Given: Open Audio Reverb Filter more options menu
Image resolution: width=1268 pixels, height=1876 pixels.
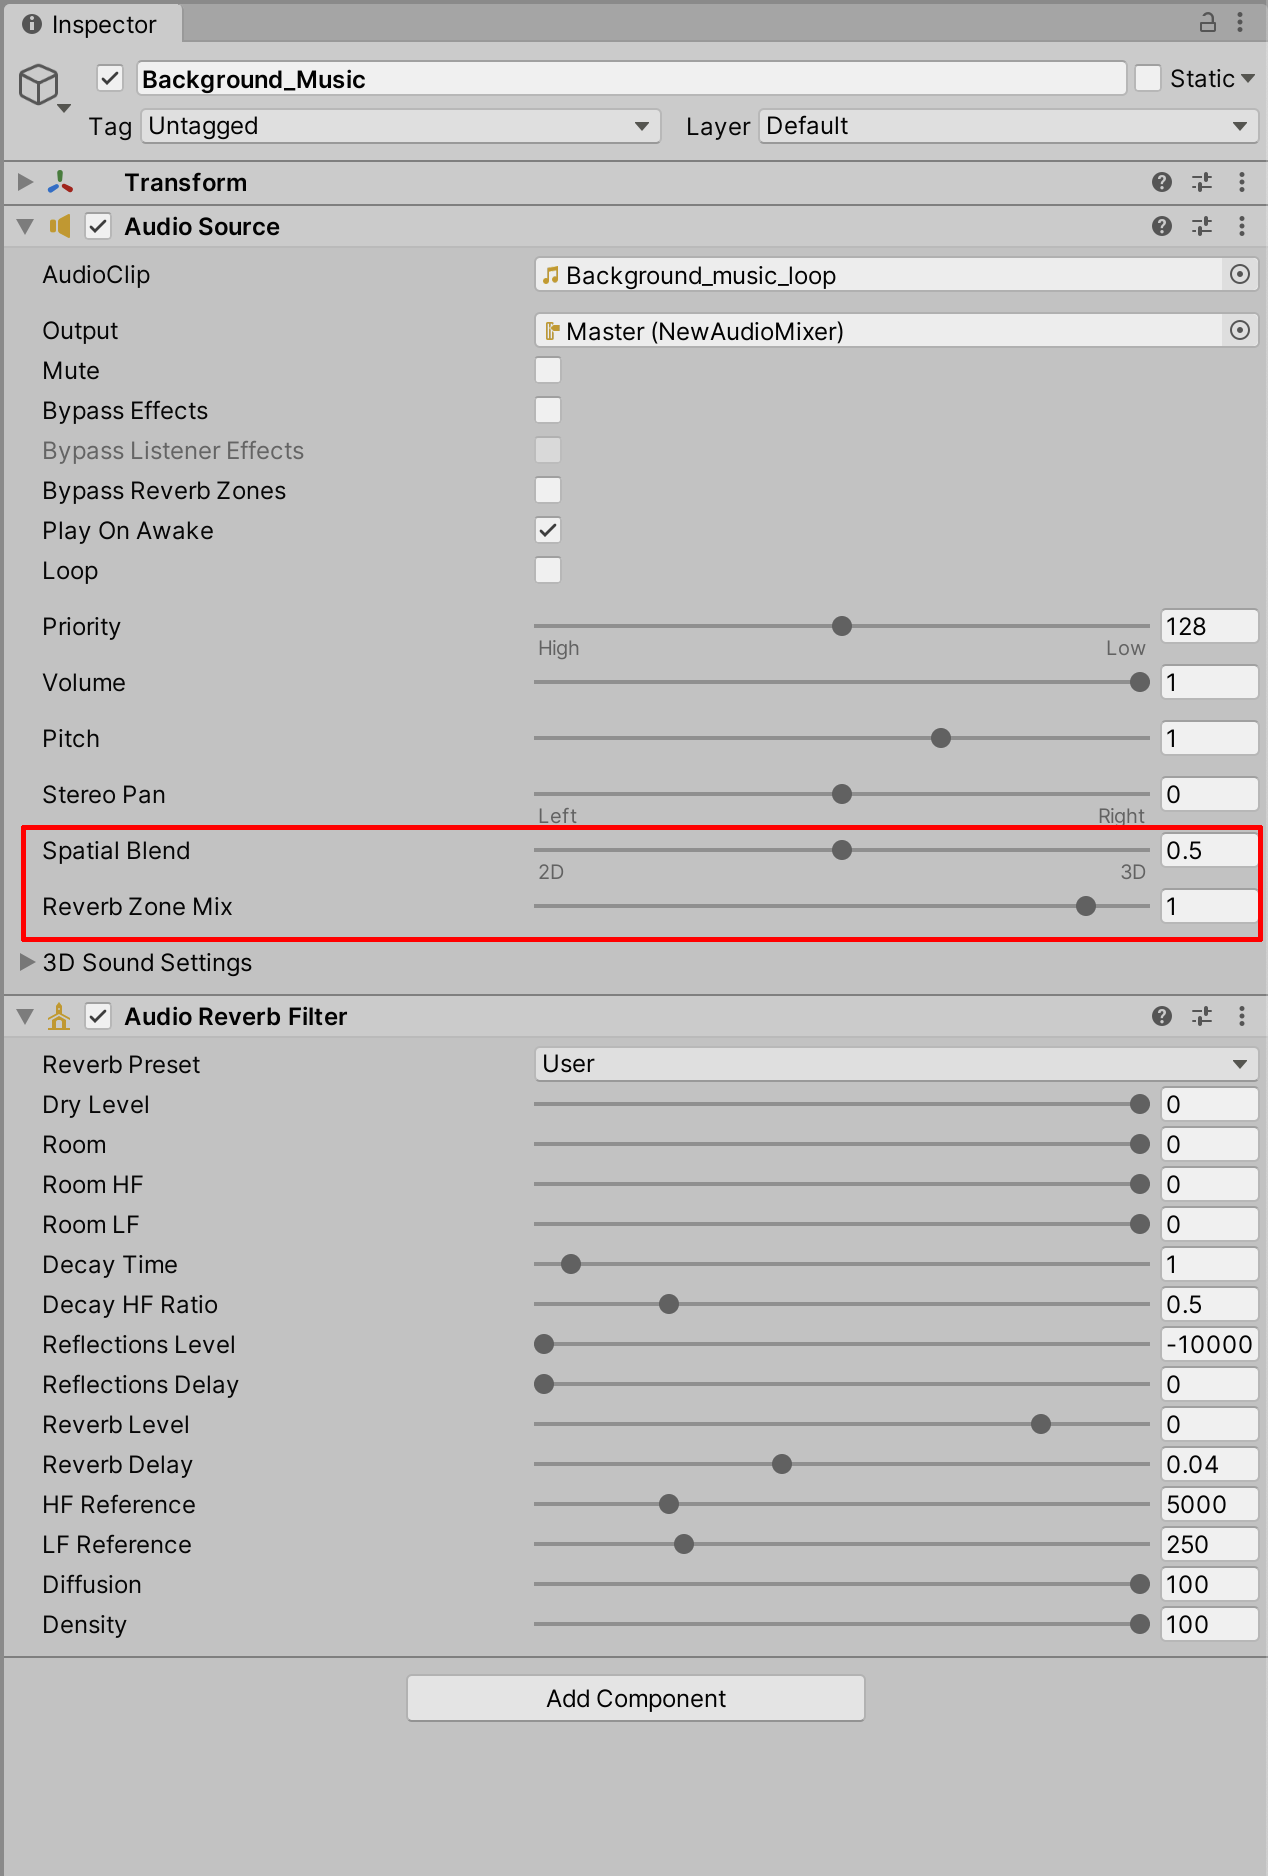Looking at the screenshot, I should pyautogui.click(x=1242, y=1016).
